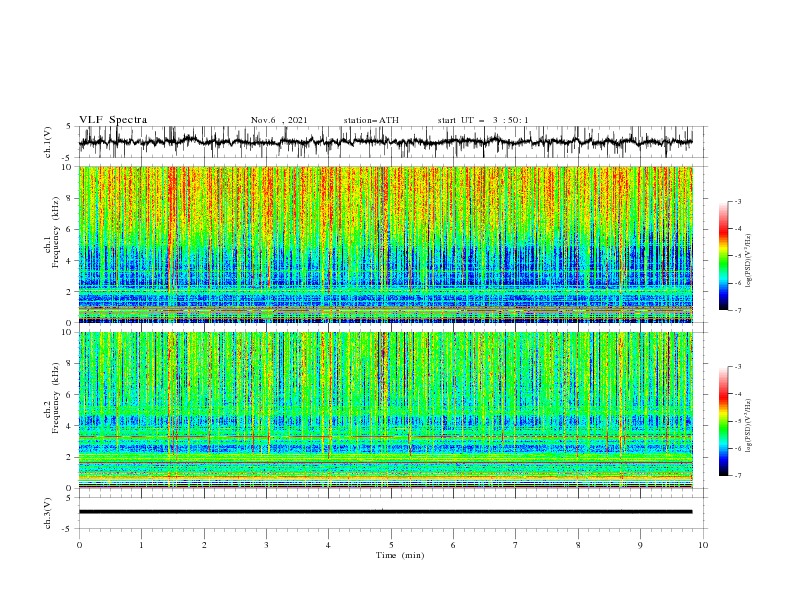
Task: Click the 'station=ATH' label
Action: point(371,120)
